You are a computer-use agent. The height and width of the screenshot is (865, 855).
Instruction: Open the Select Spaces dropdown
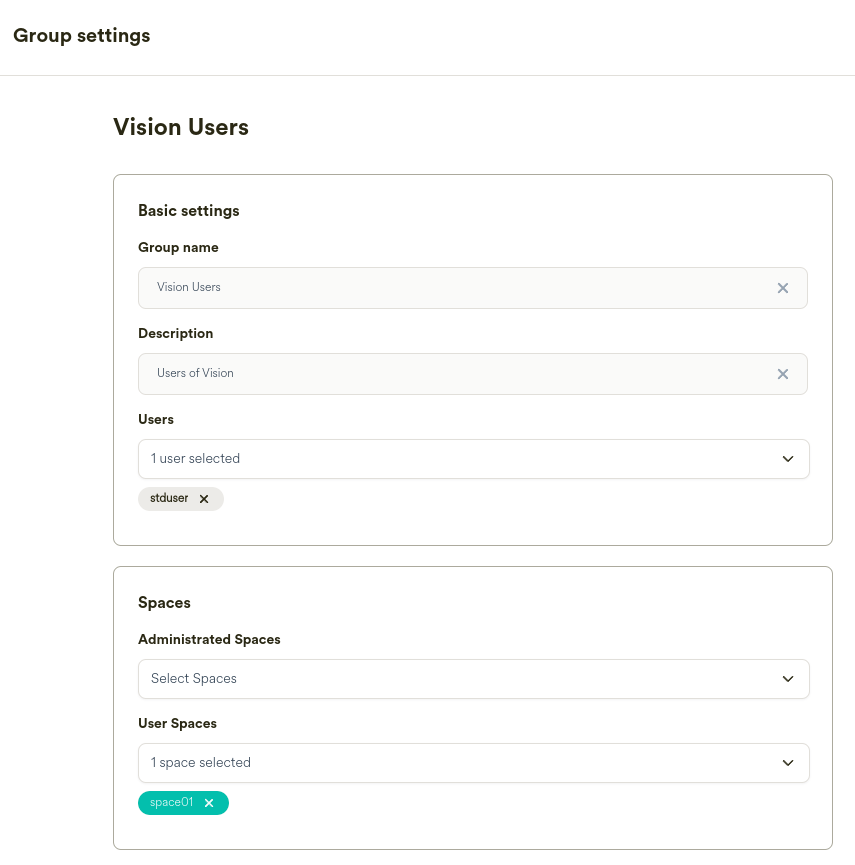473,678
